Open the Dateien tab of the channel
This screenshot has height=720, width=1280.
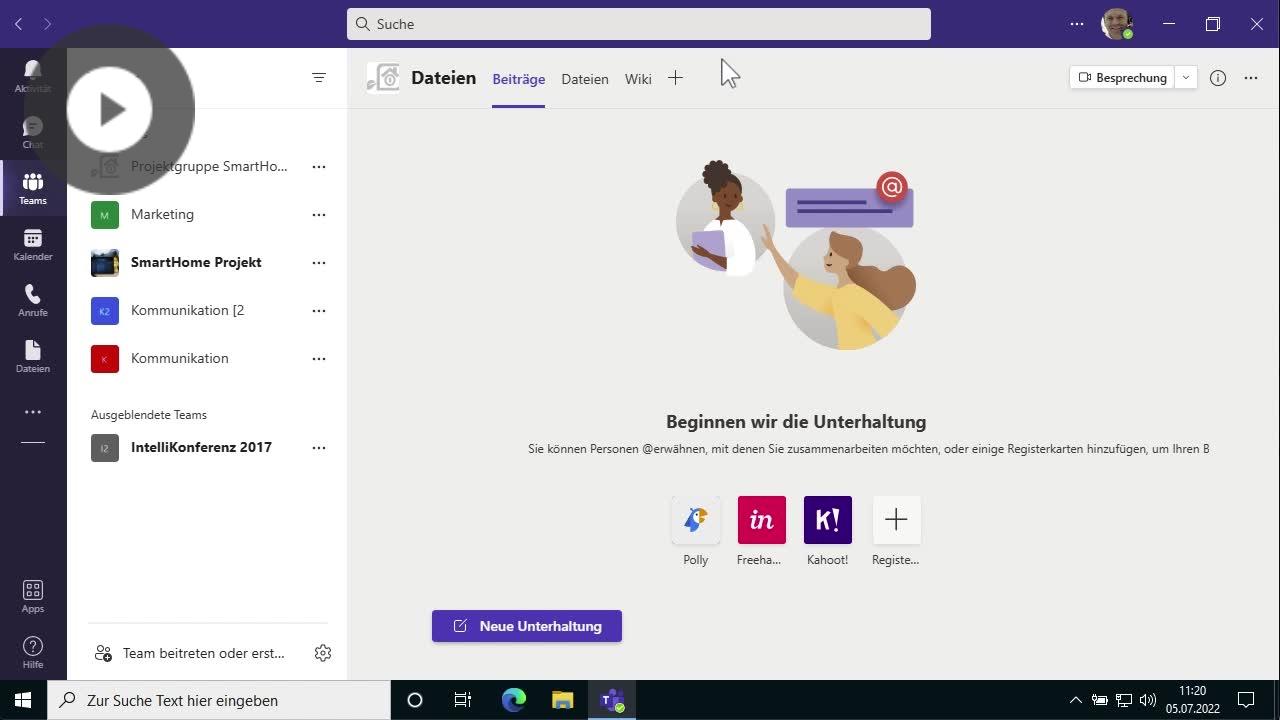(x=584, y=78)
